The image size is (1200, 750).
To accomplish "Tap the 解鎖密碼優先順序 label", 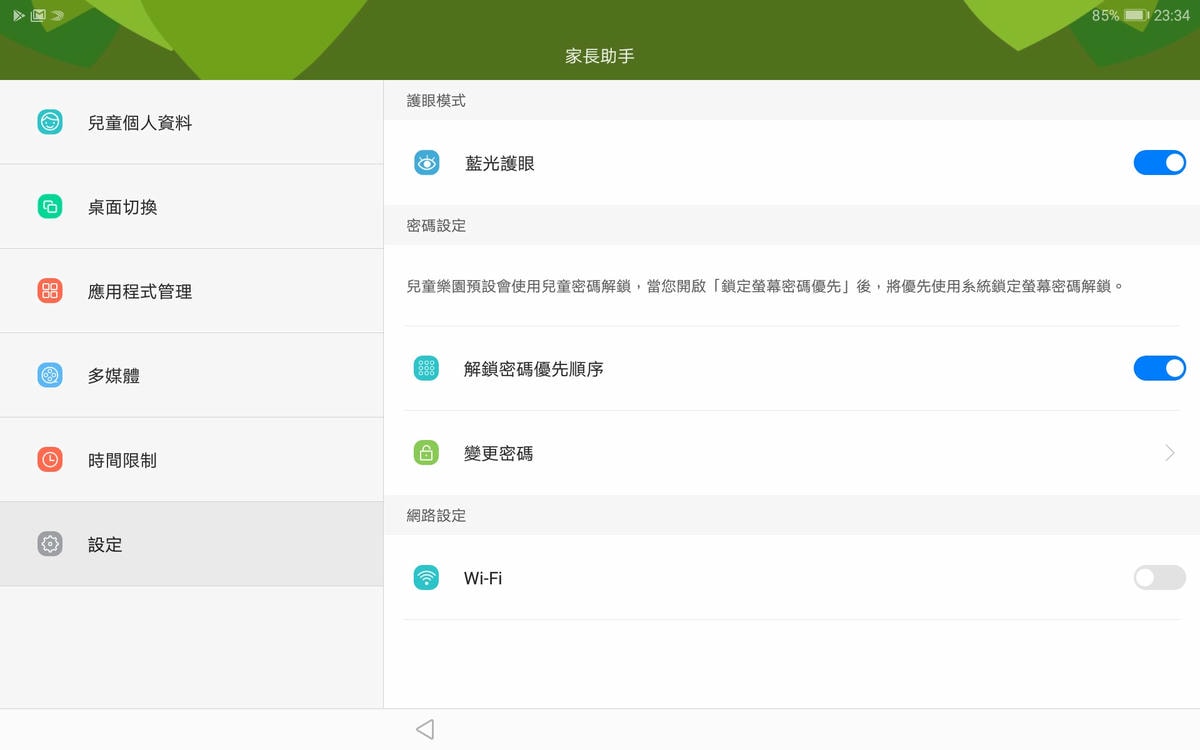I will (533, 369).
